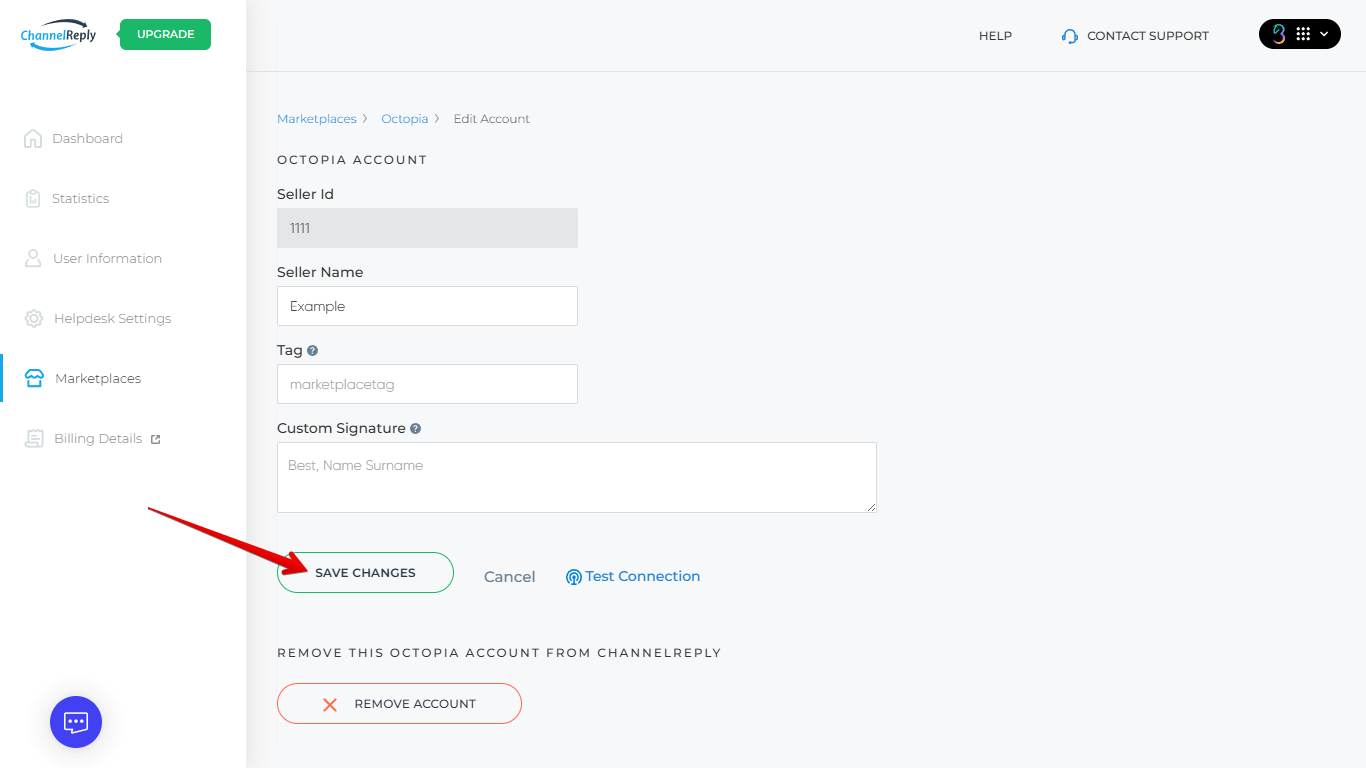Select Marketplaces in the sidebar
This screenshot has width=1366, height=768.
click(x=98, y=378)
